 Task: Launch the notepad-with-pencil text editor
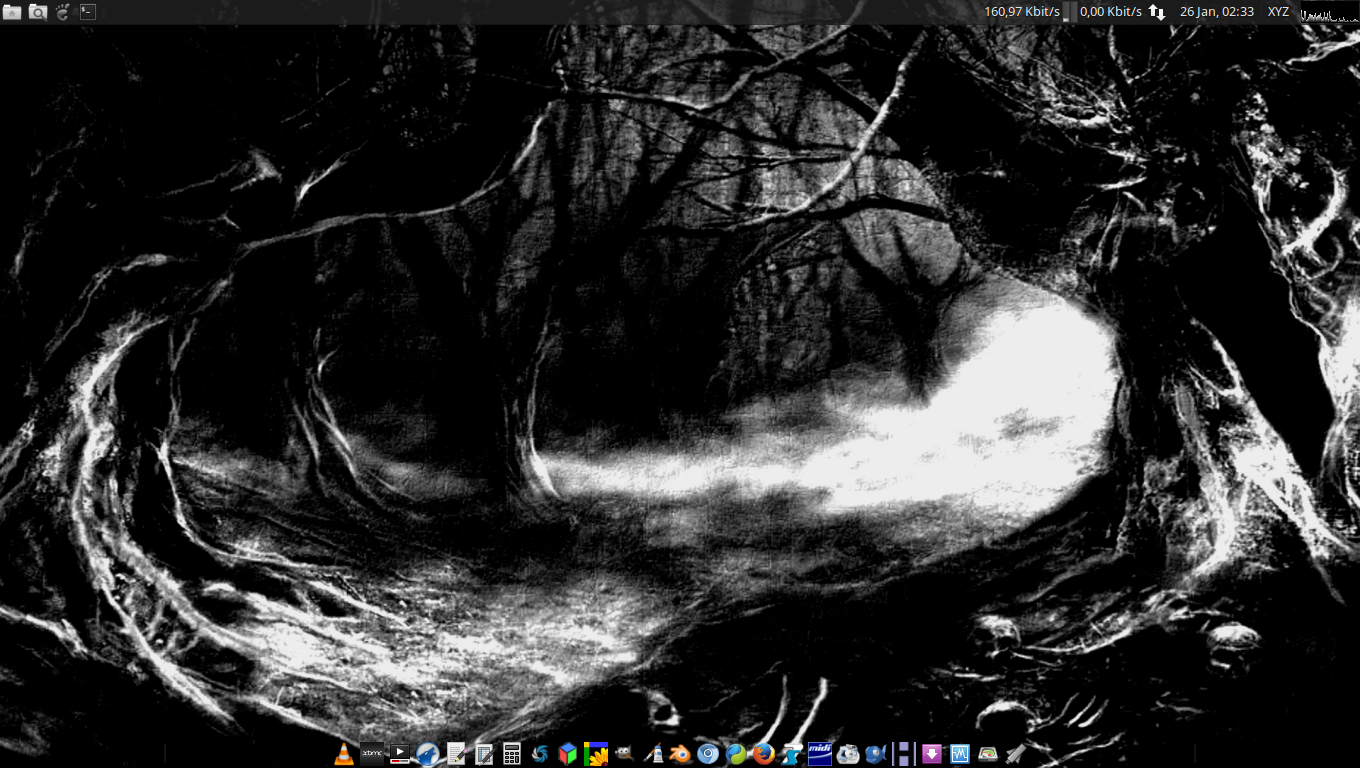pyautogui.click(x=456, y=754)
